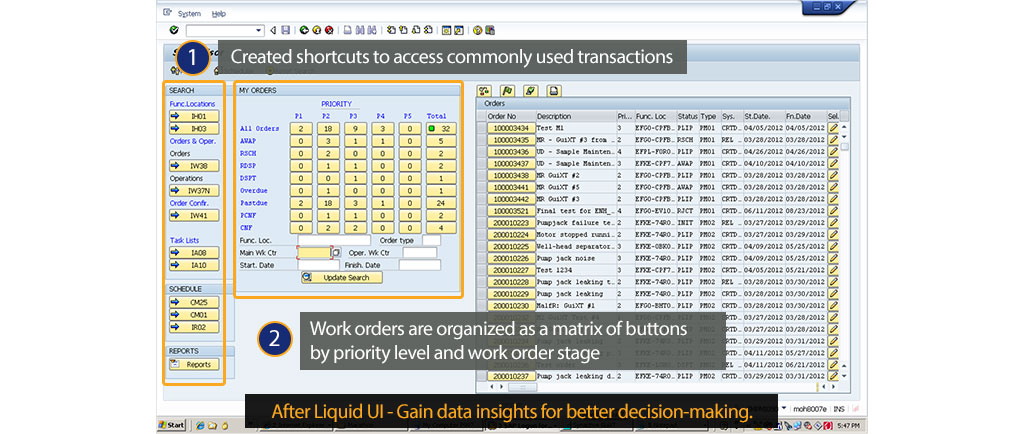Select row checkbox for order 200010223
The image size is (1024, 434).
[x=481, y=222]
